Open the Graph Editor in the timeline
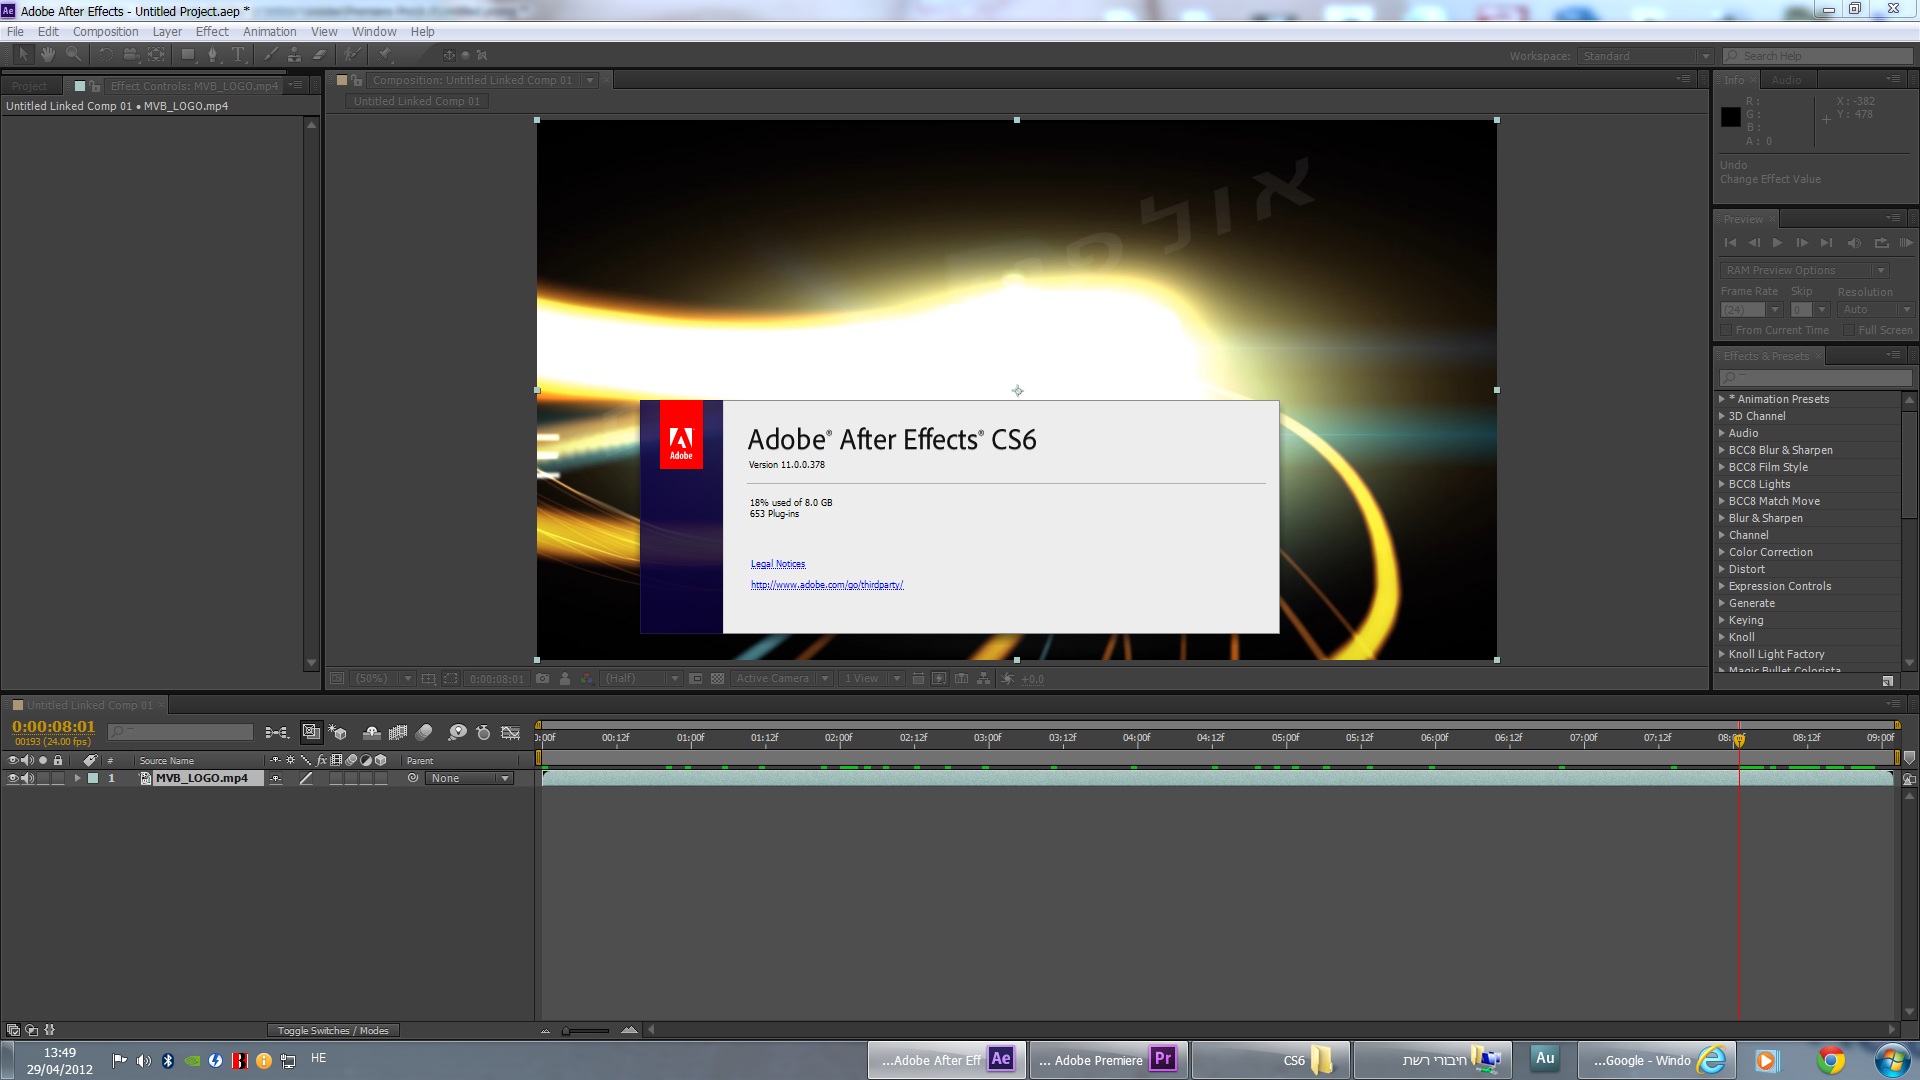 pos(510,733)
